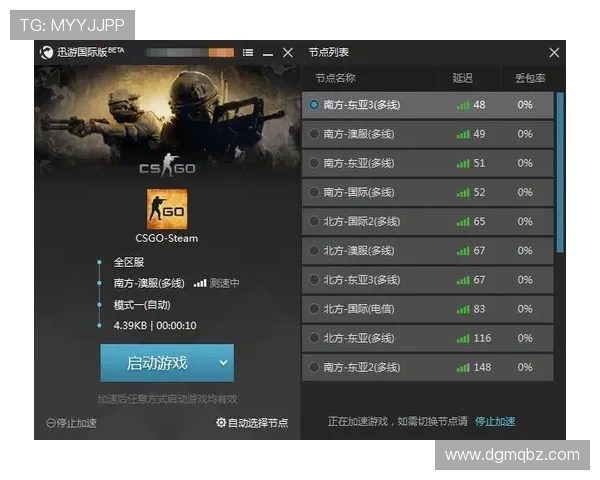Sort by 延迟 latency column header
600x480 pixels.
point(462,78)
